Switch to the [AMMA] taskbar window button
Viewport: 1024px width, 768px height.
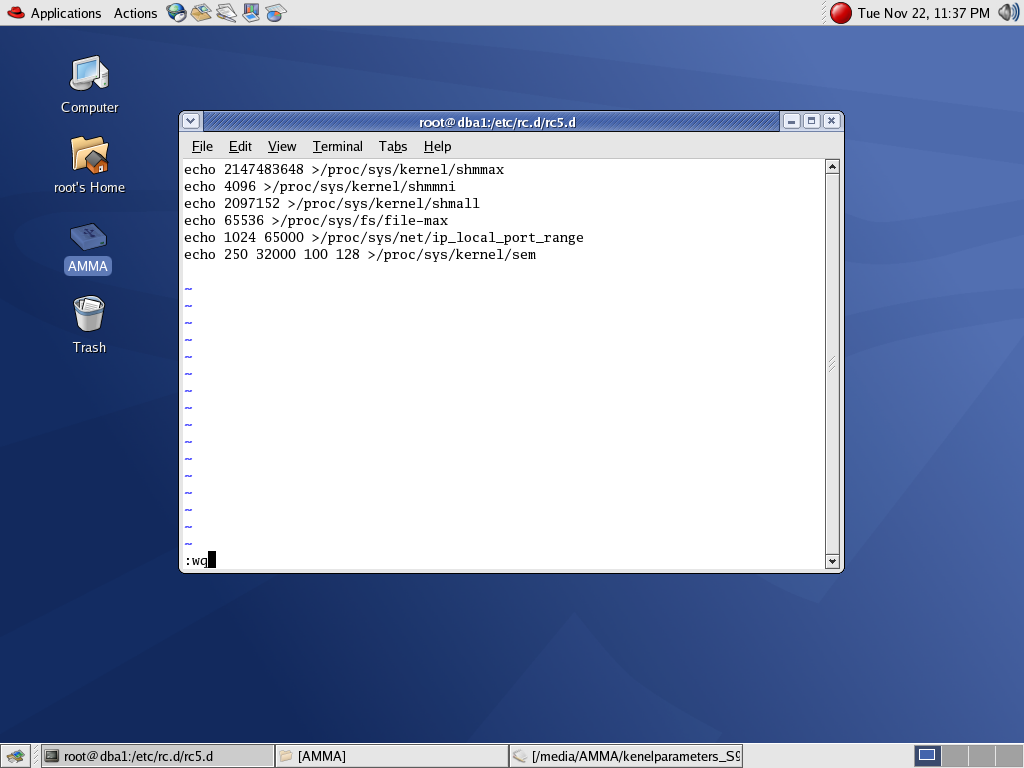click(391, 756)
